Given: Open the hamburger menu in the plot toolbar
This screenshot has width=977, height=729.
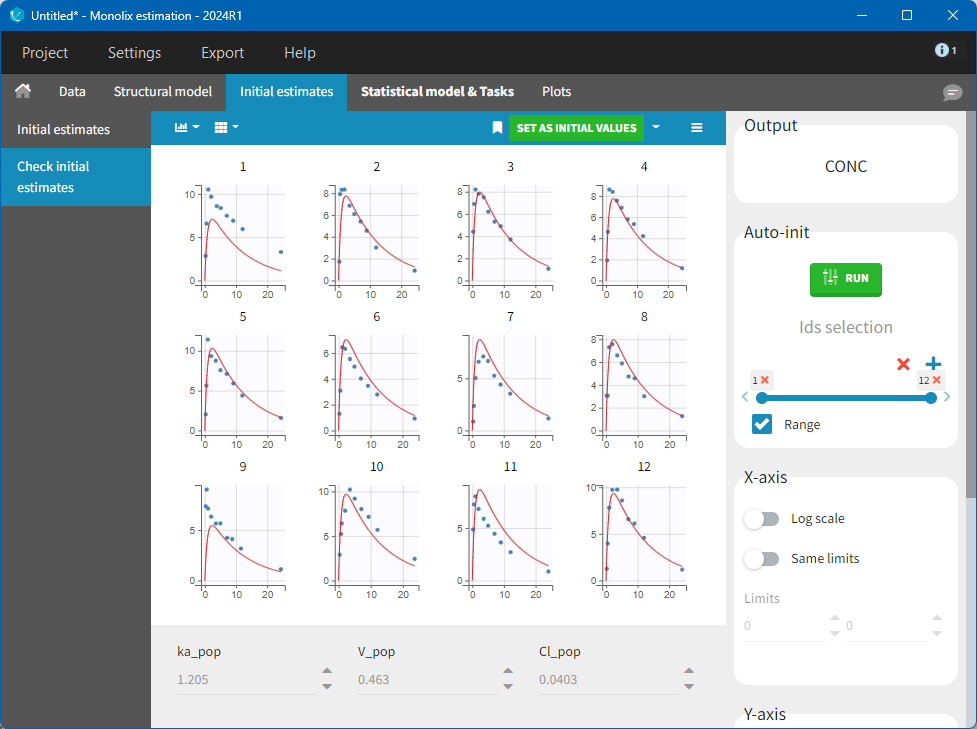Looking at the screenshot, I should coord(697,128).
